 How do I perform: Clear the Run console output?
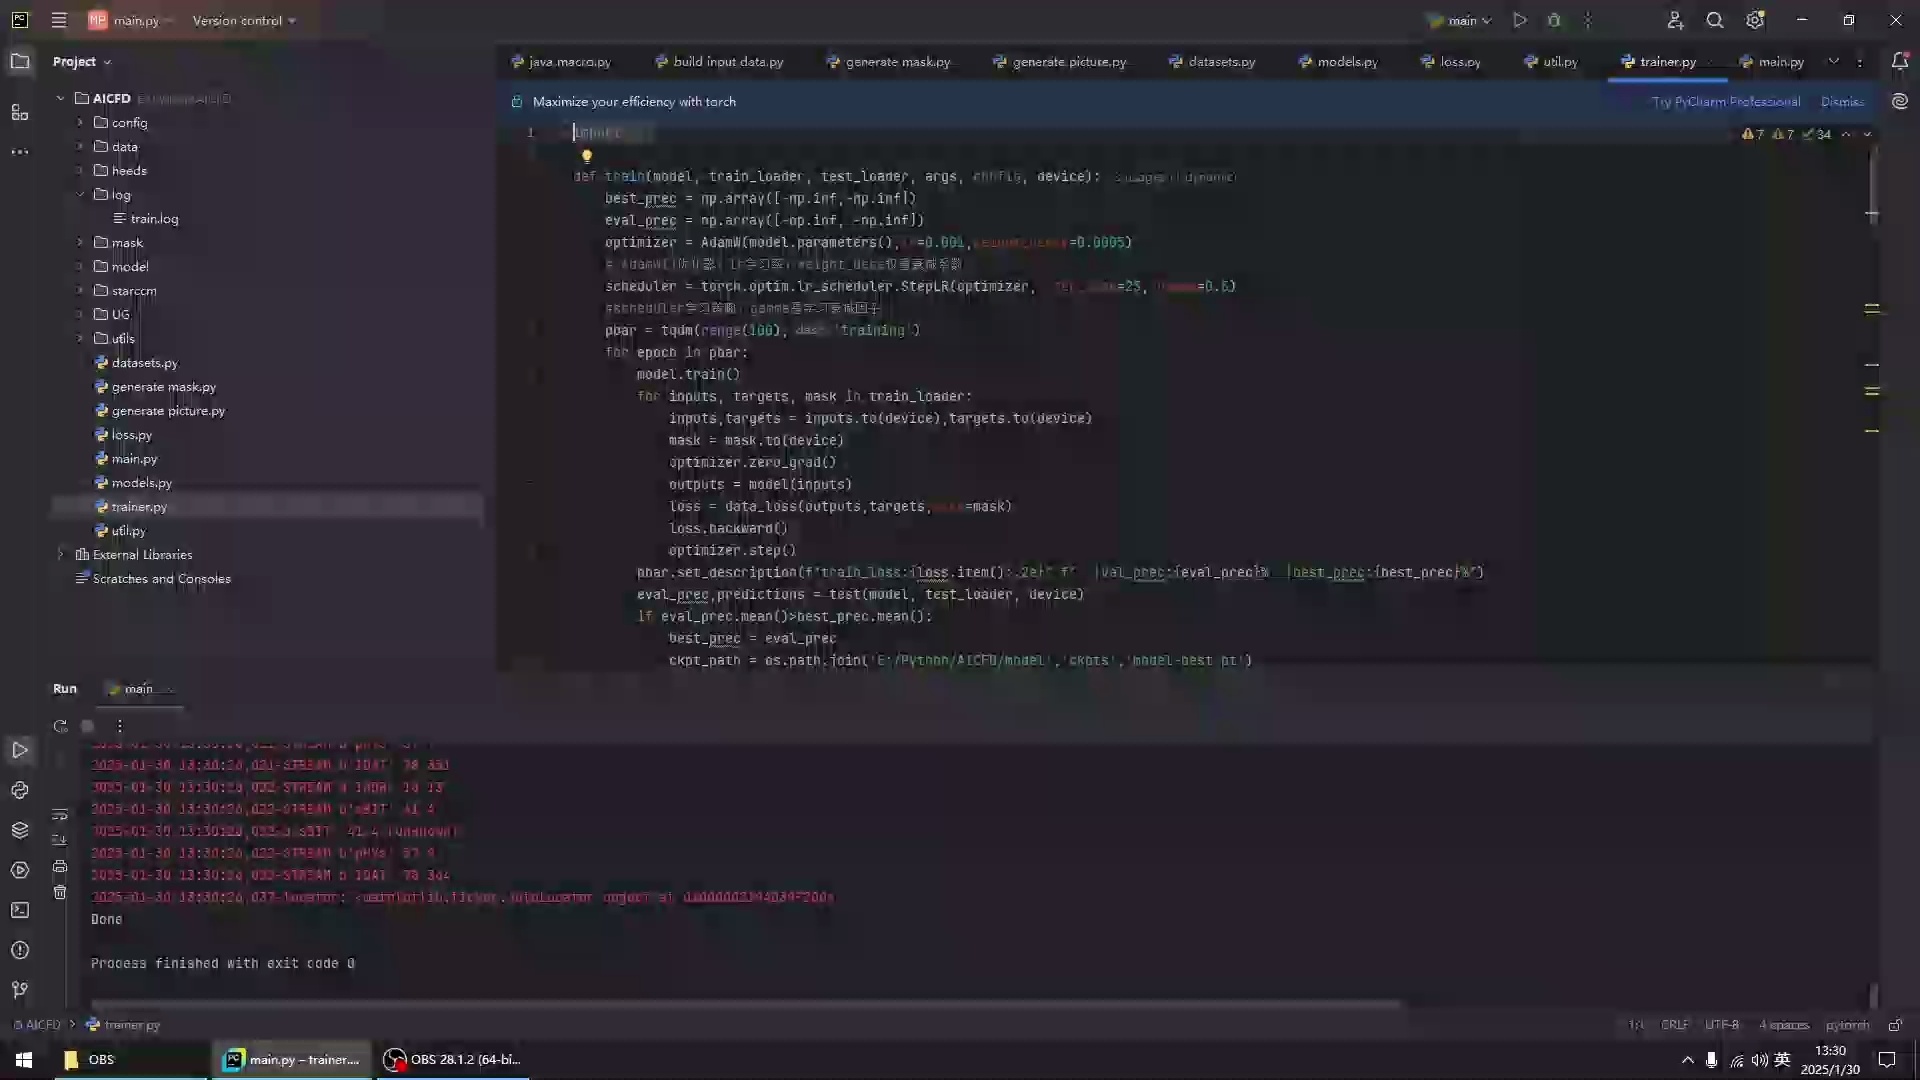point(60,893)
